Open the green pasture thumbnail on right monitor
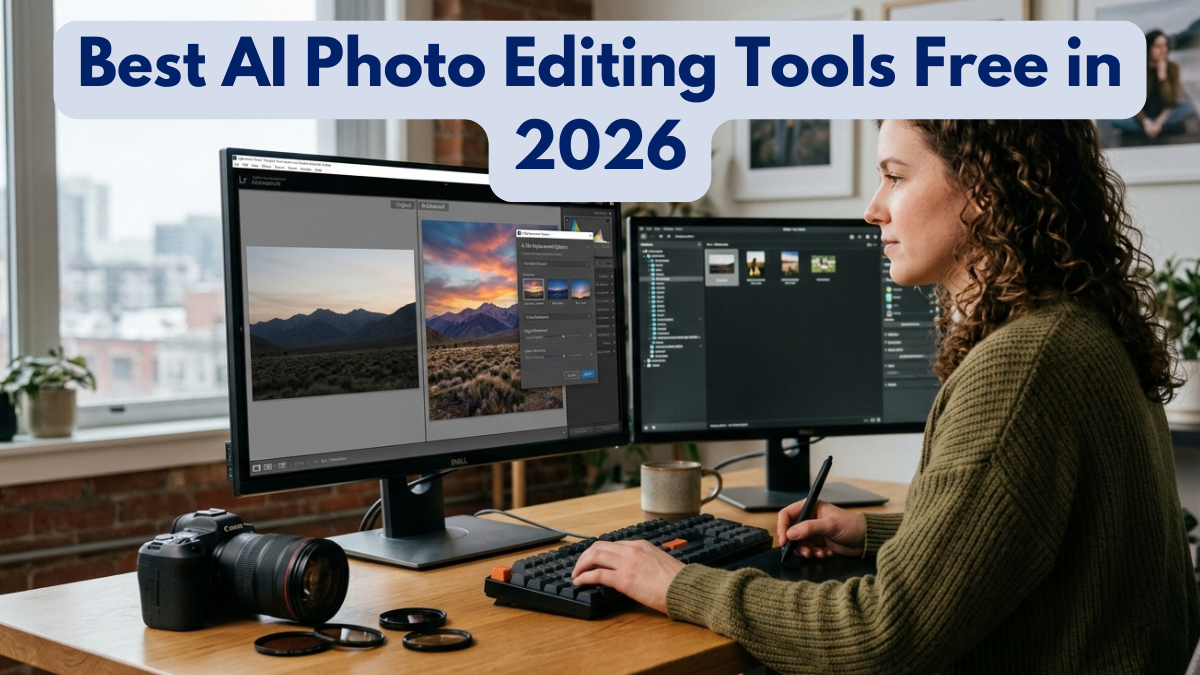Image resolution: width=1200 pixels, height=675 pixels. tap(823, 264)
